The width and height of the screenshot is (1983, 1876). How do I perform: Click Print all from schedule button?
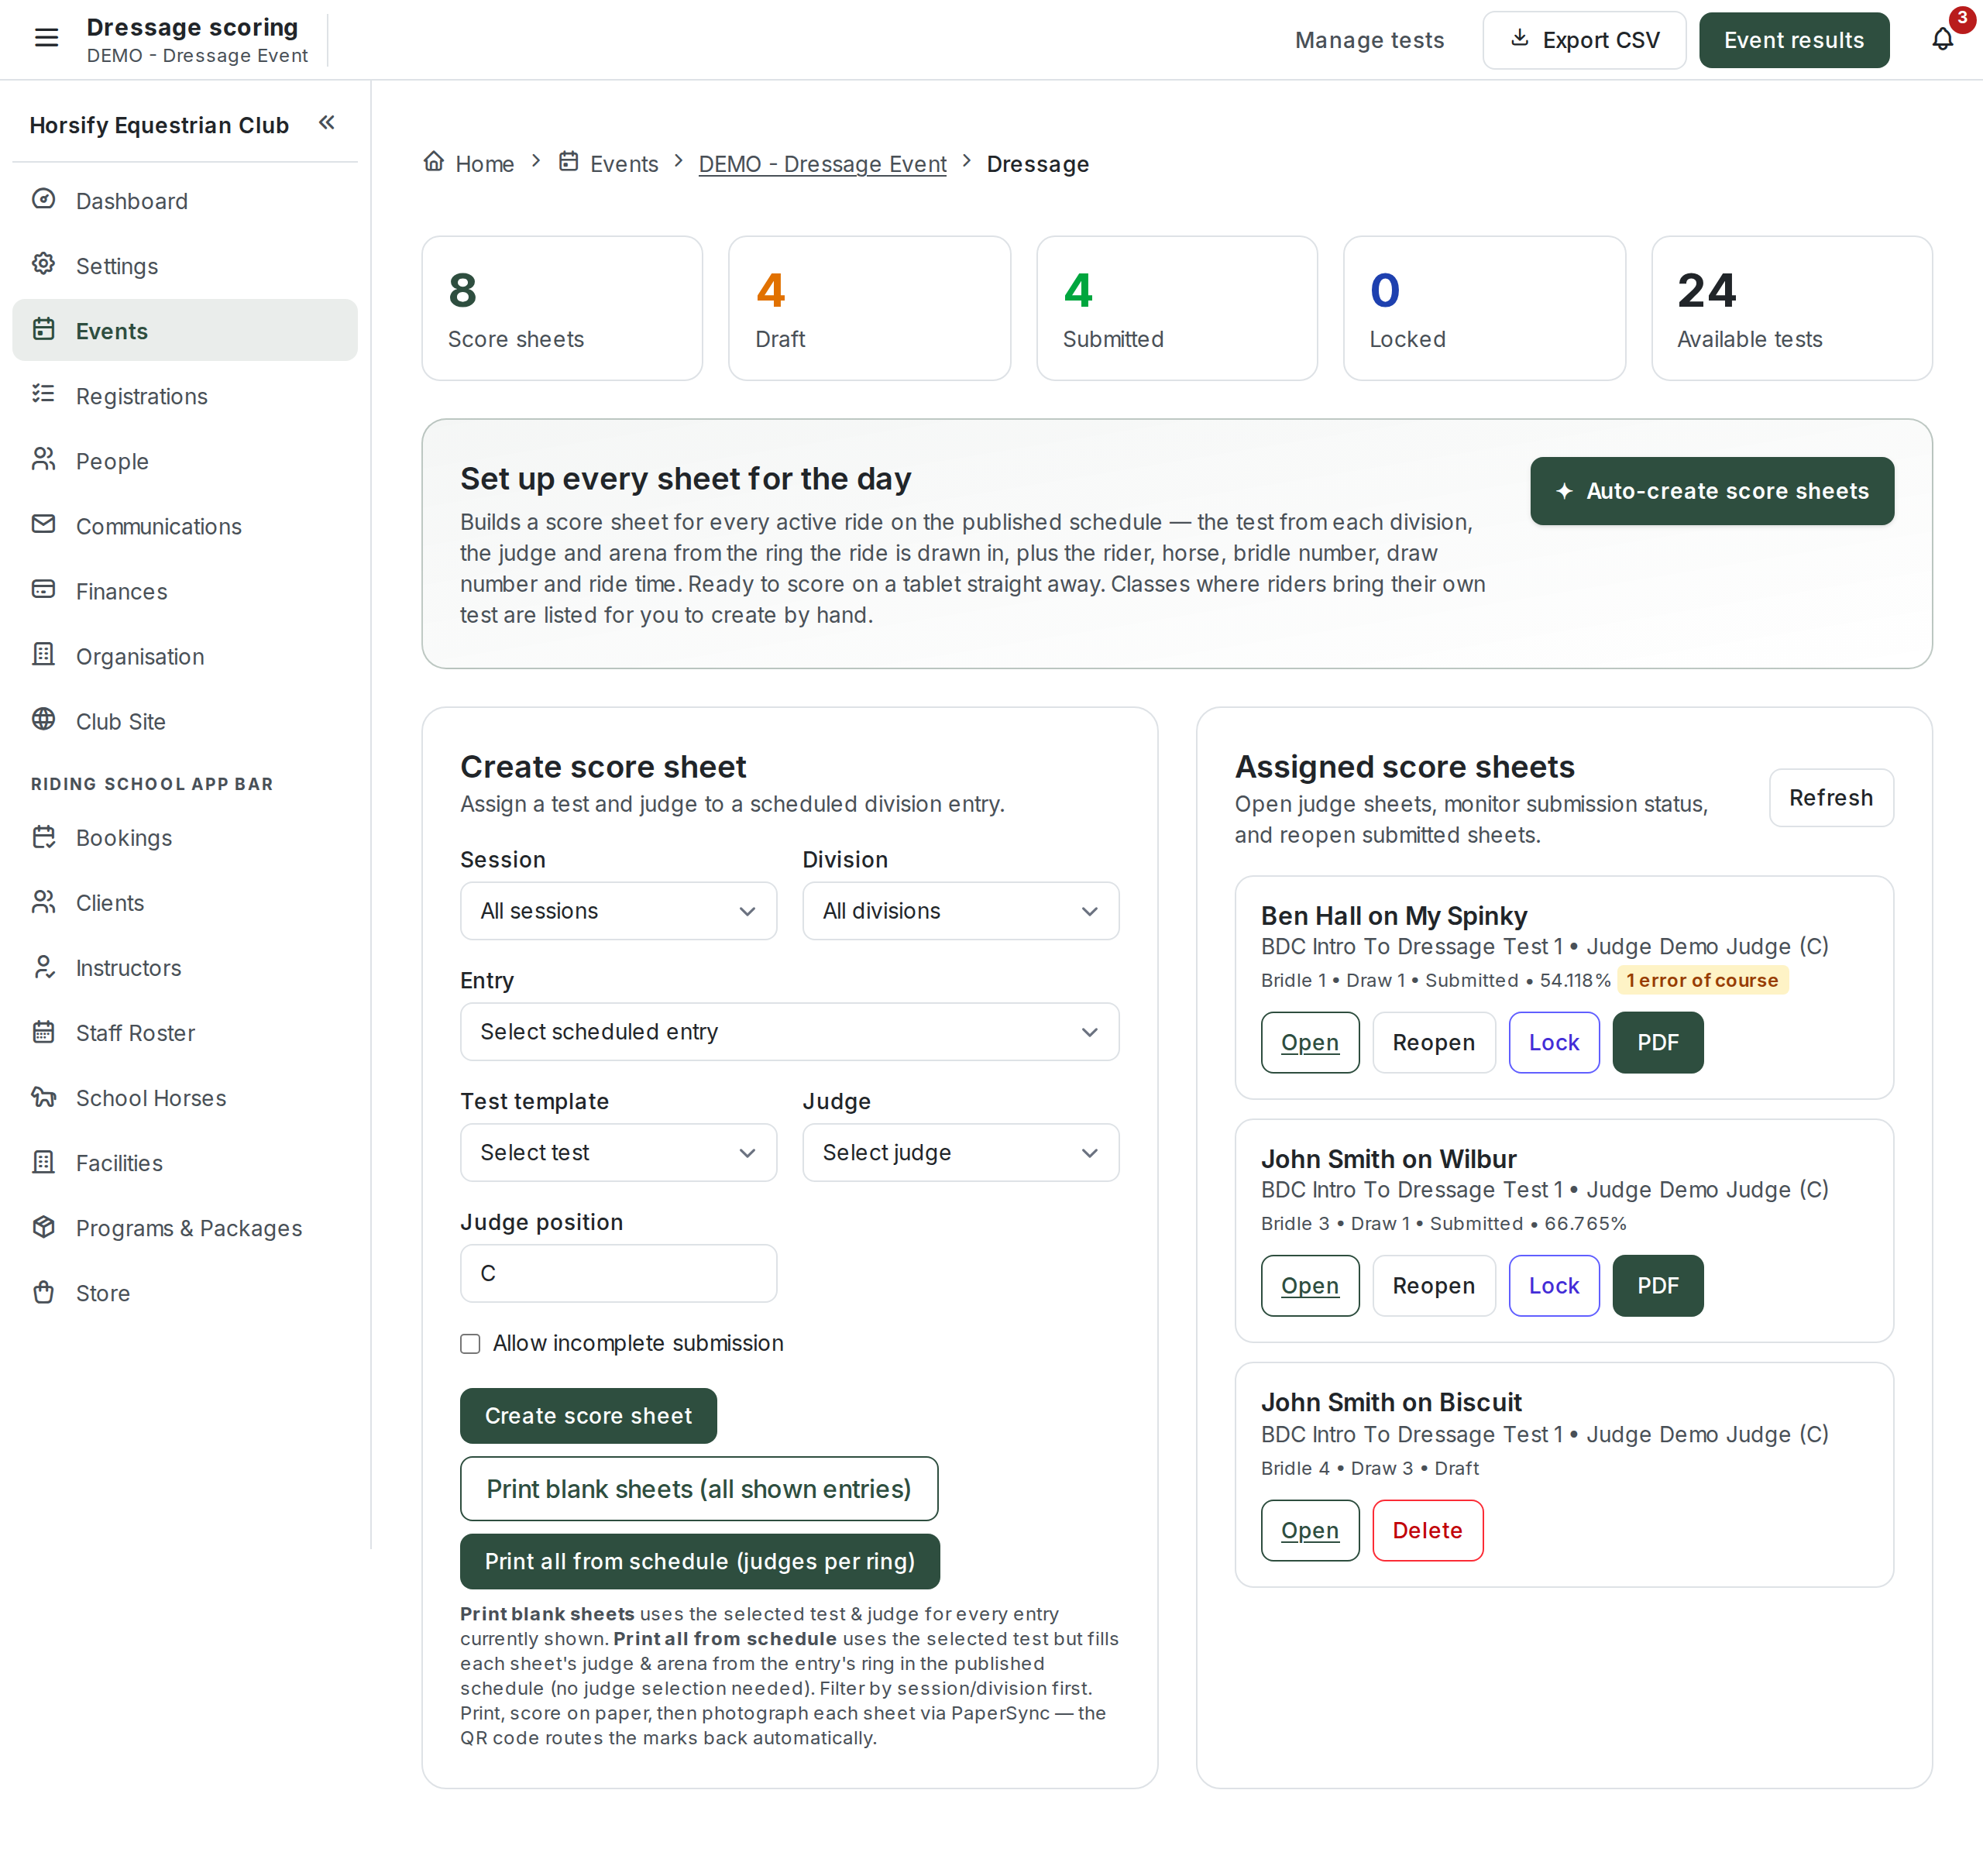pyautogui.click(x=699, y=1562)
